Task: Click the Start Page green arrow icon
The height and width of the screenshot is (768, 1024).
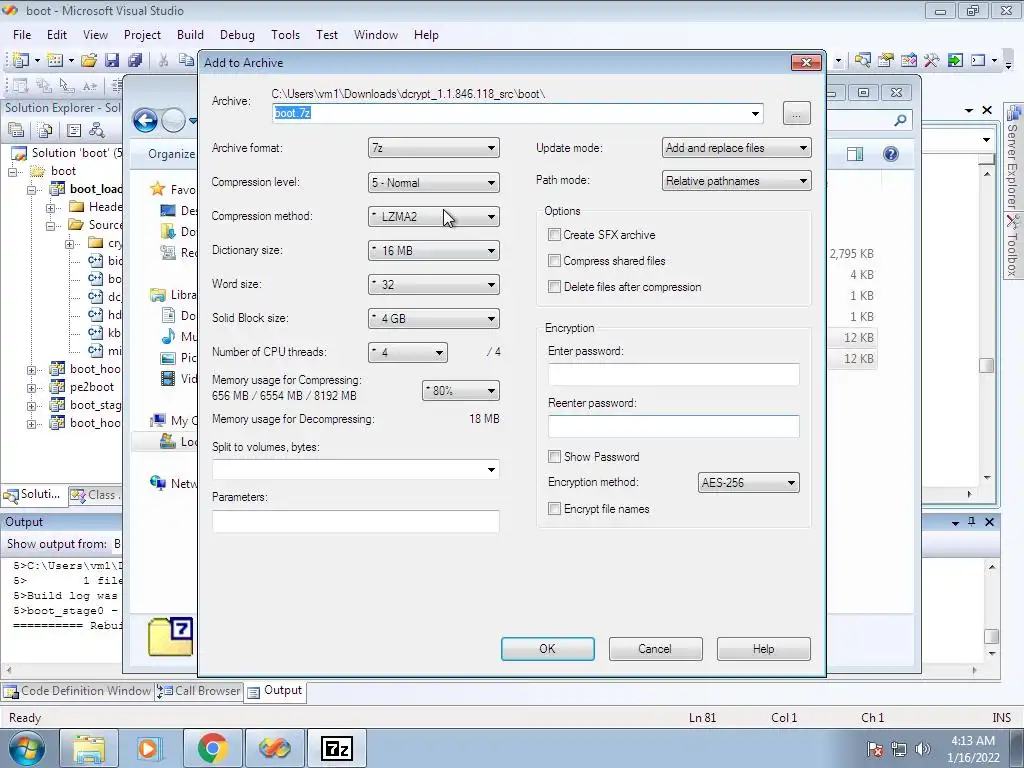Action: tap(955, 60)
